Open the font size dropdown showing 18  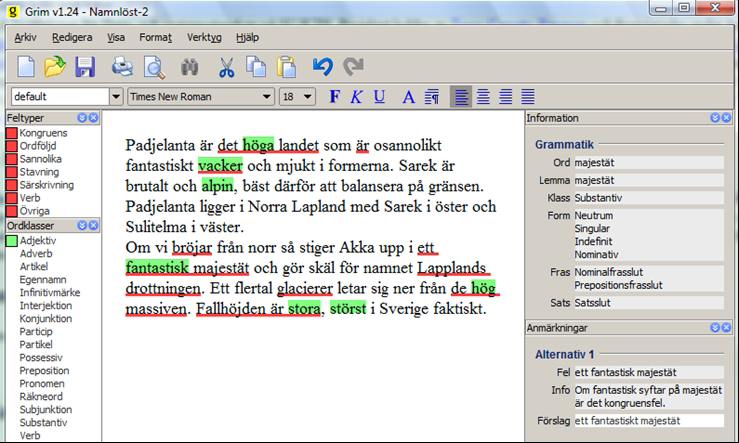(308, 97)
